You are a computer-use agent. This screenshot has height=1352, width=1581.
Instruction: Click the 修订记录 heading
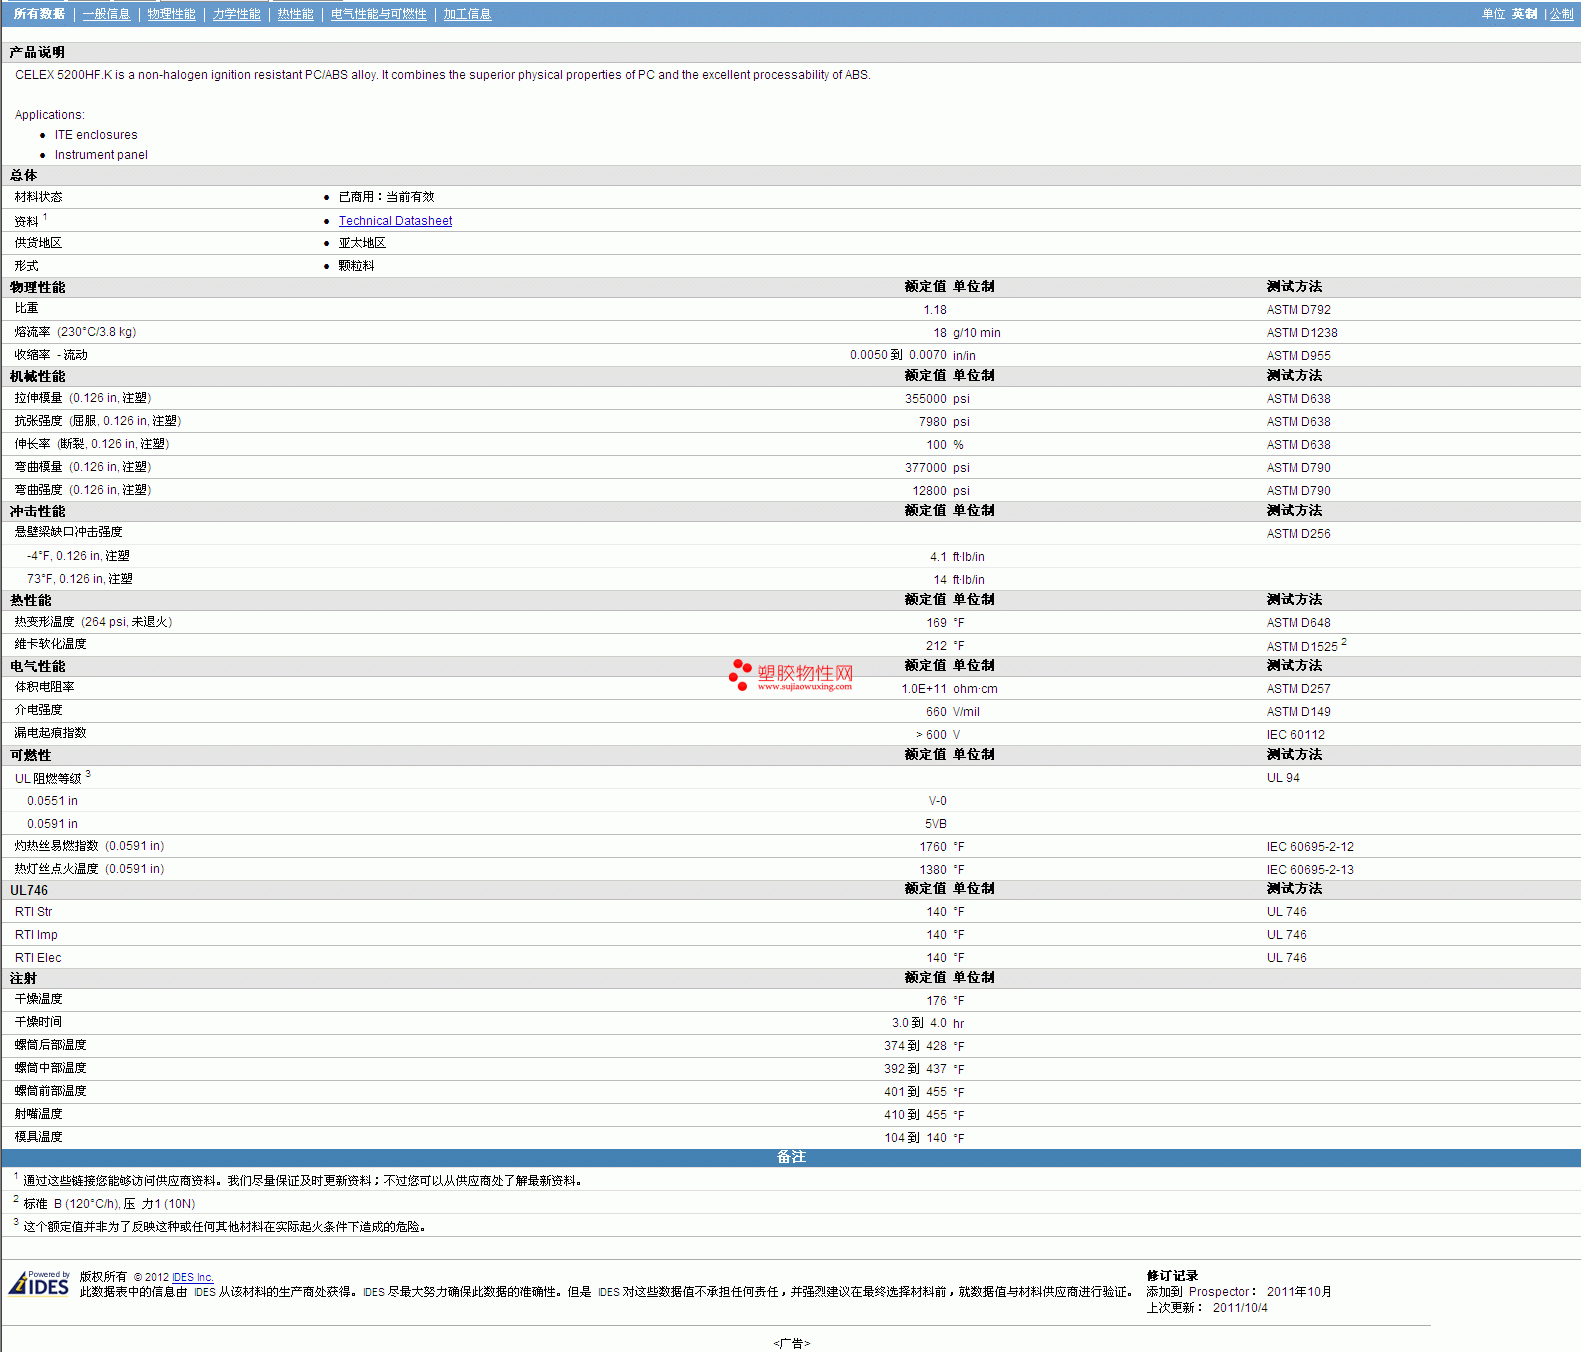click(1172, 1276)
